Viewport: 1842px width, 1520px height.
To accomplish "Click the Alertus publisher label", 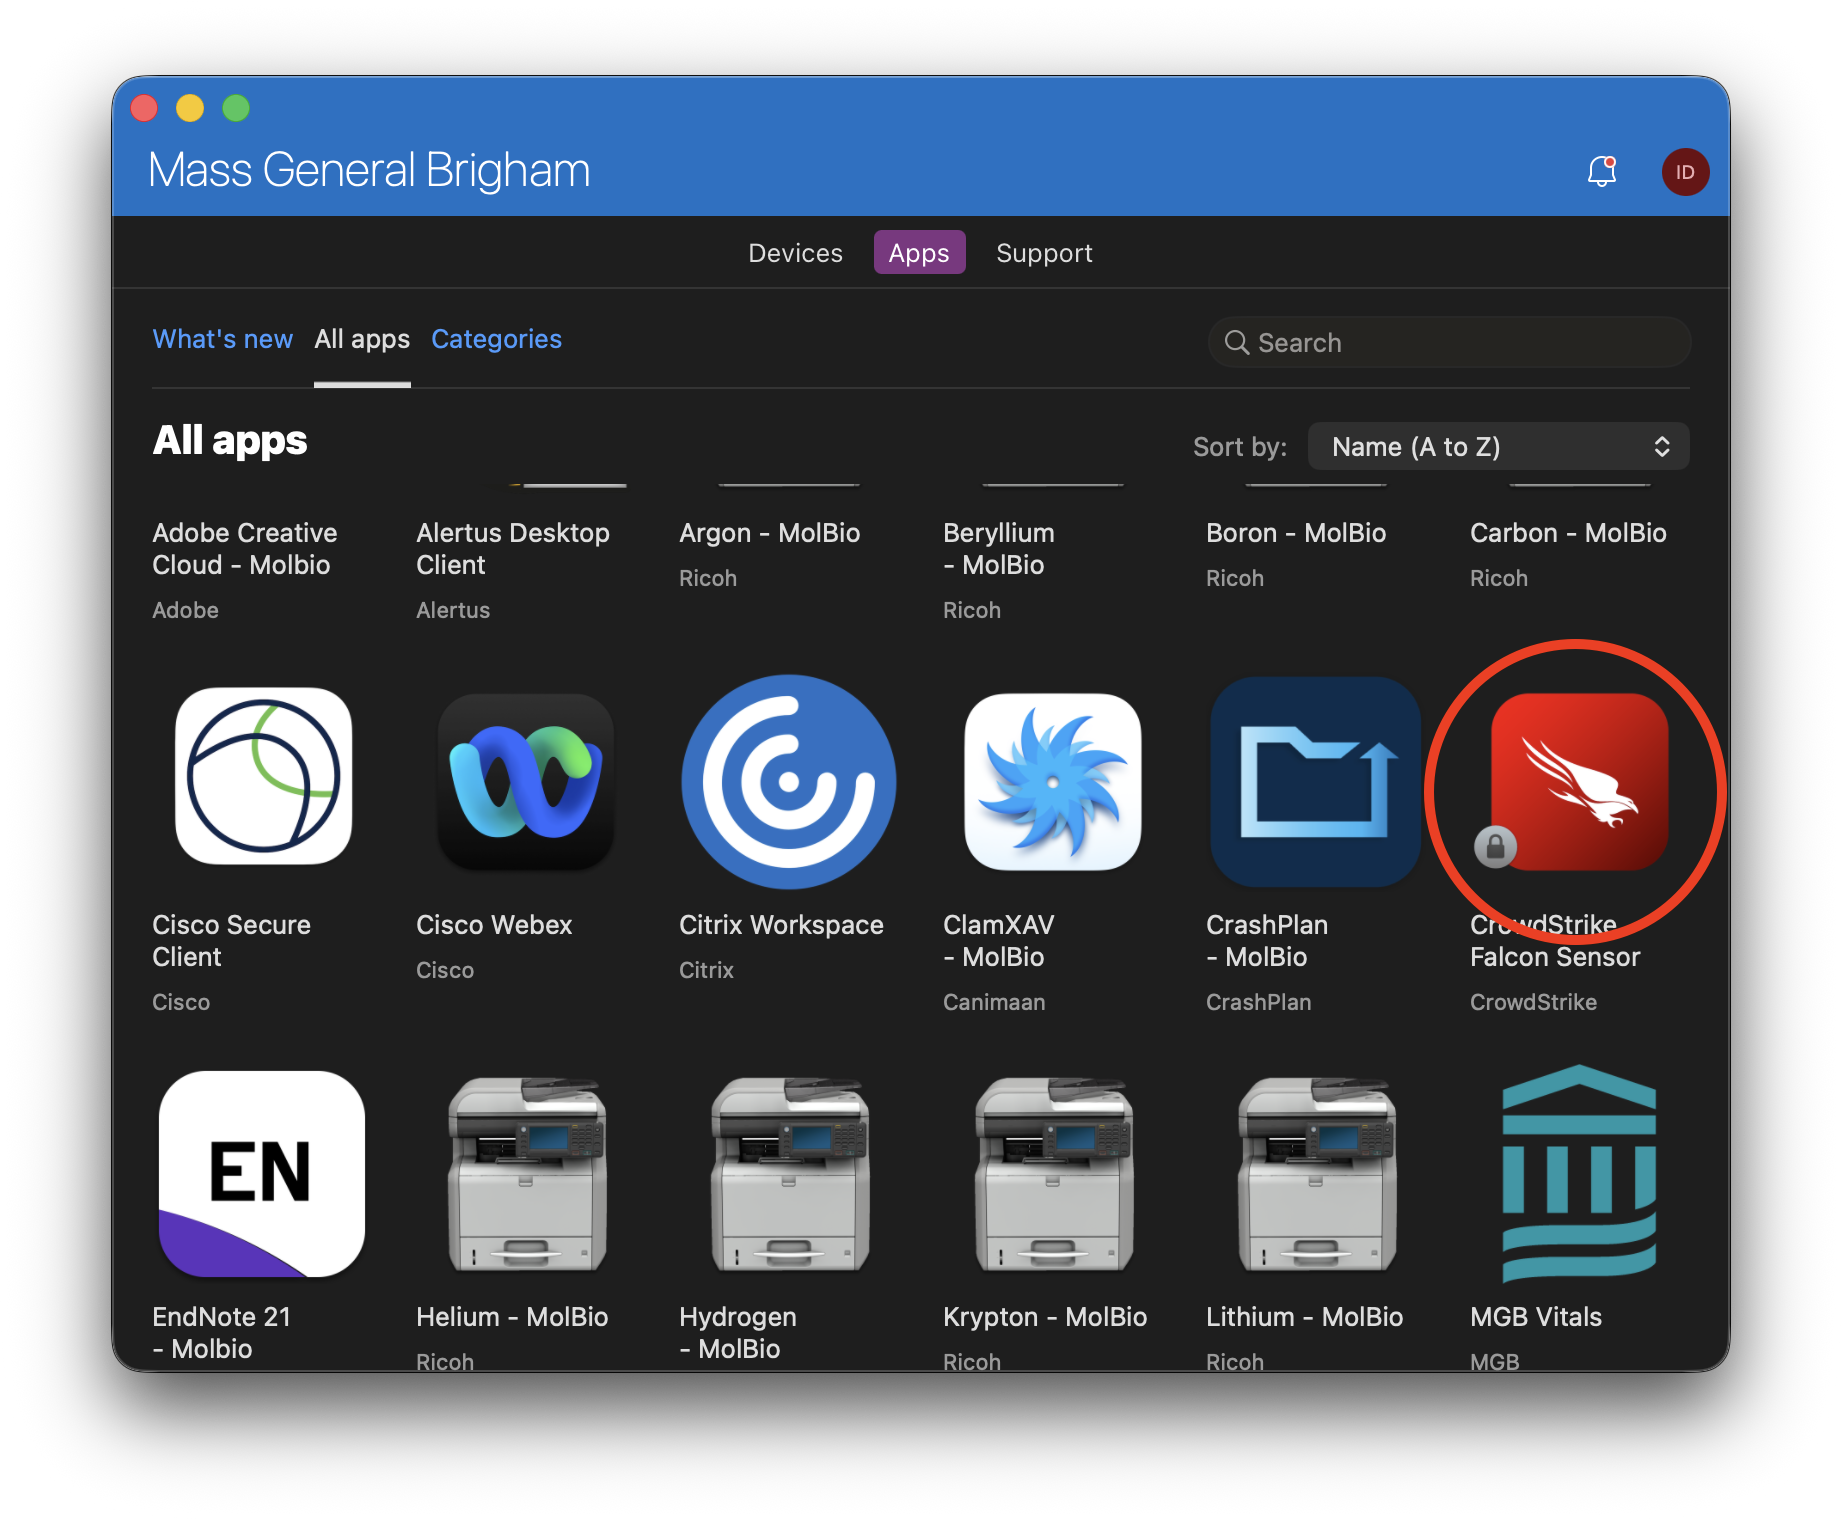I will pos(453,610).
